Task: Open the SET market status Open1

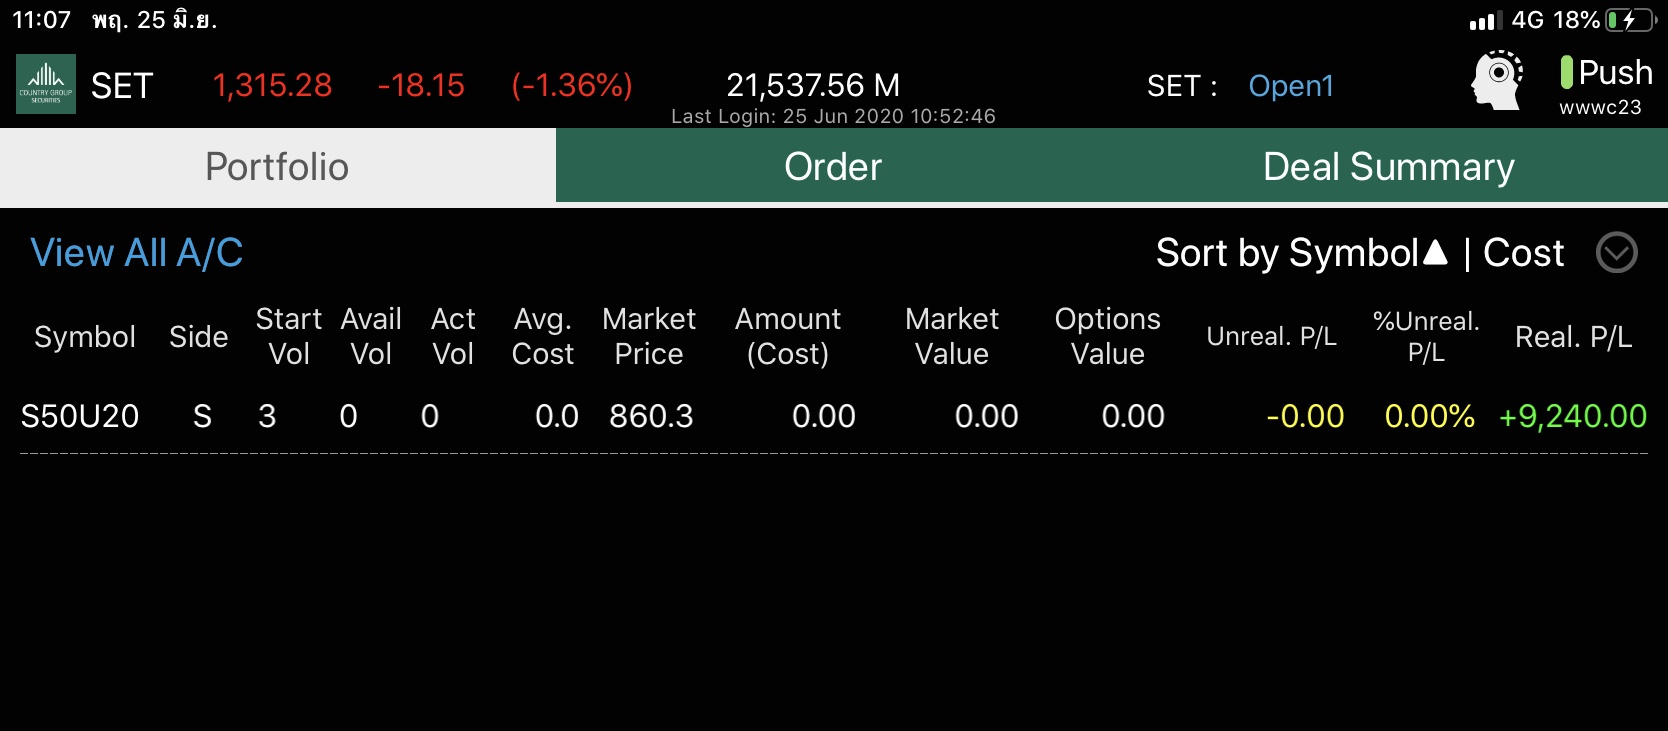Action: point(1291,86)
